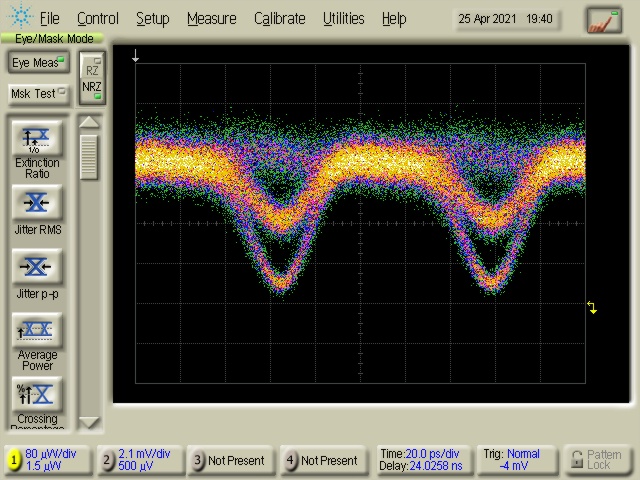
Task: Click the Agilent logo icon in menu bar
Action: point(19,18)
